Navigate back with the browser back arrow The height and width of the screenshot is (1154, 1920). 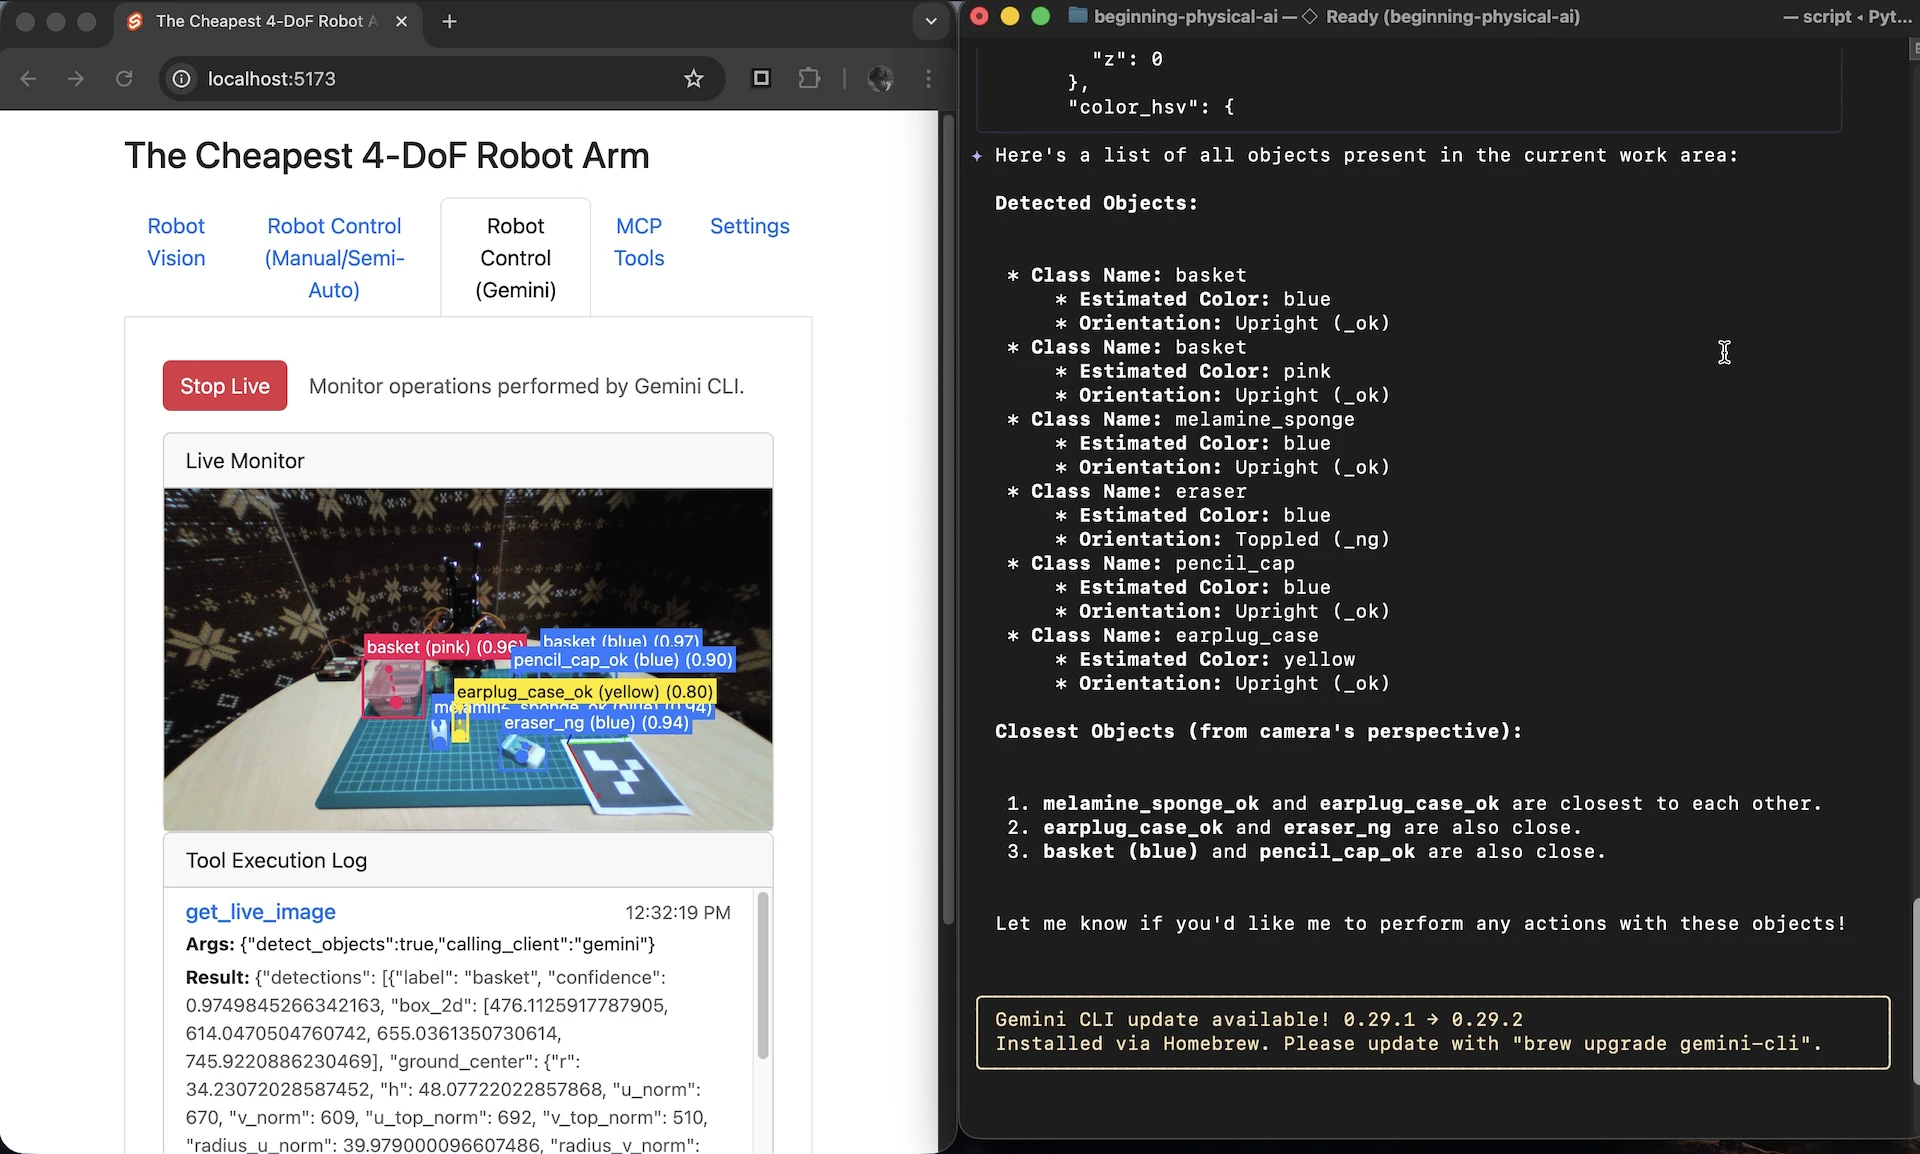(28, 79)
